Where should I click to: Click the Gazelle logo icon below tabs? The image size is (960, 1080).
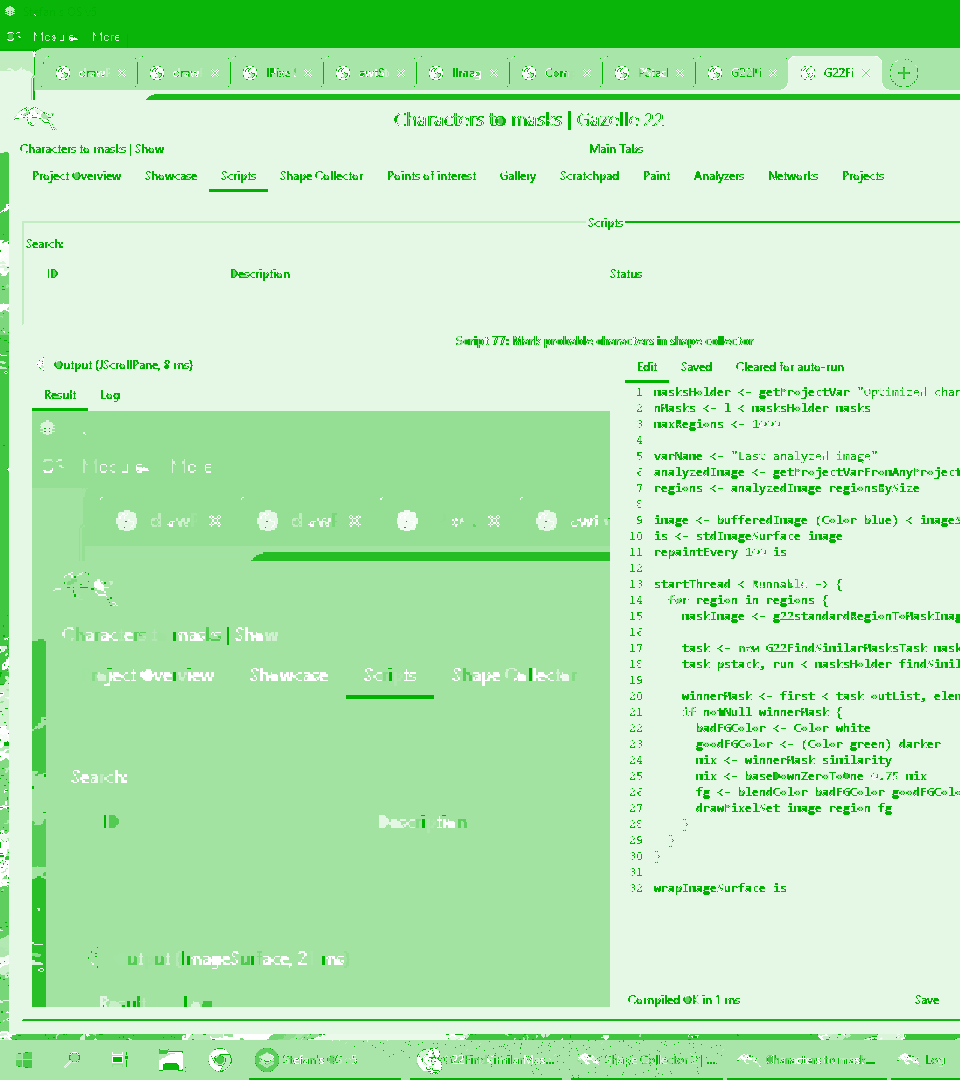click(x=37, y=118)
